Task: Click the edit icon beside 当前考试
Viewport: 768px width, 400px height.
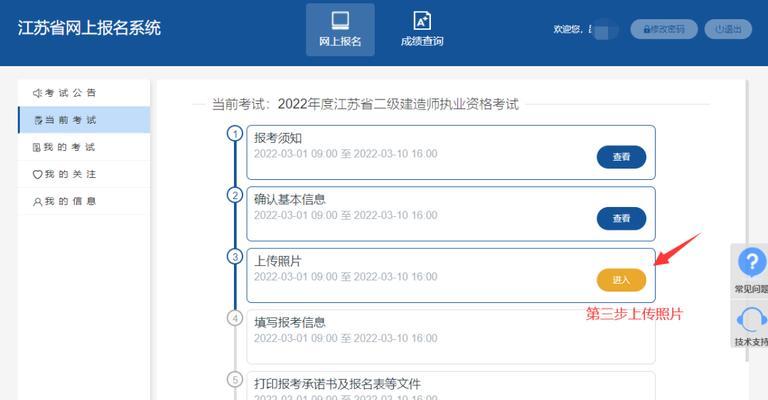Action: tap(38, 120)
